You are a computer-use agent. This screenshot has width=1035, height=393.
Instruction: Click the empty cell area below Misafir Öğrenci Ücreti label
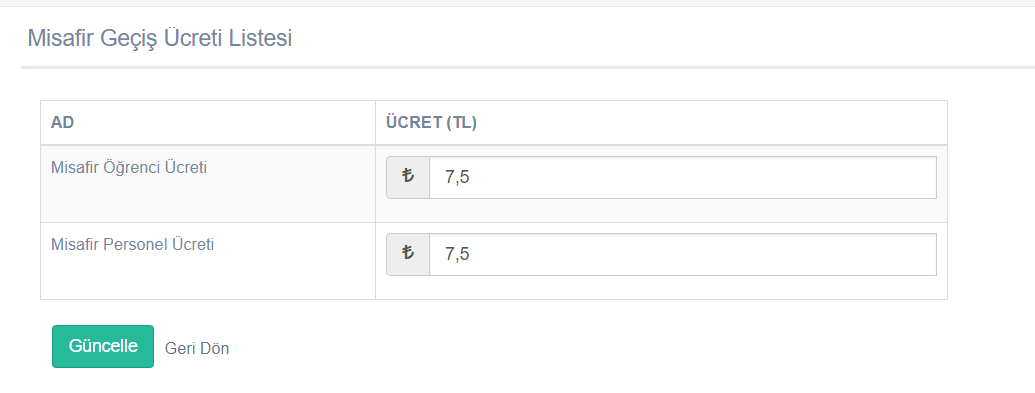point(208,201)
